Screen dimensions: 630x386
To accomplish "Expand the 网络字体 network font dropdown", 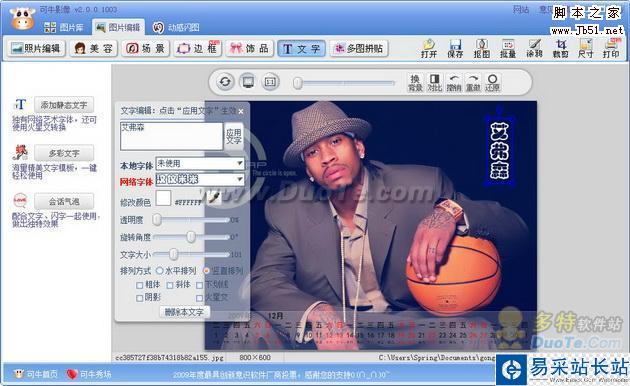I will (x=239, y=179).
